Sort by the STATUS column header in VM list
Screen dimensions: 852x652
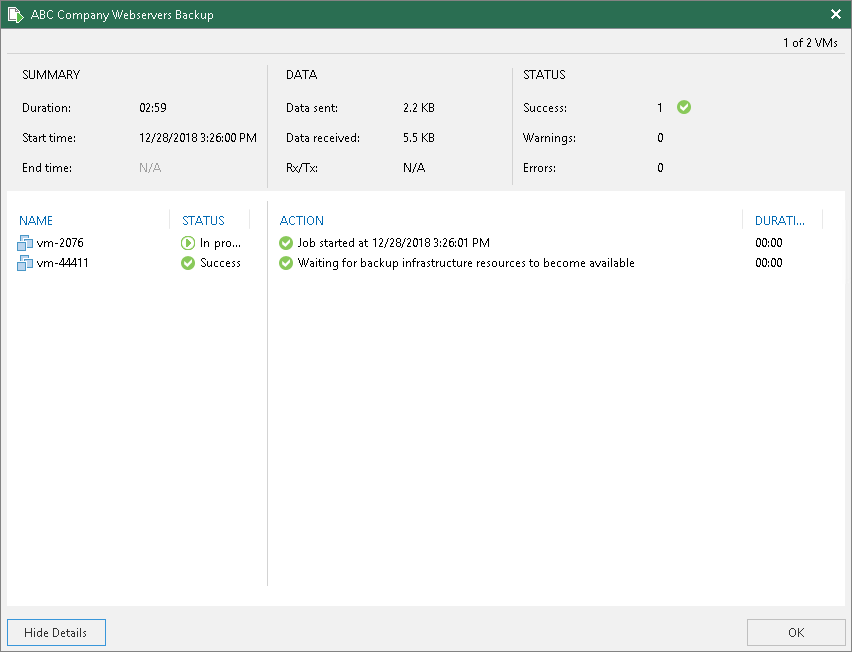[203, 221]
